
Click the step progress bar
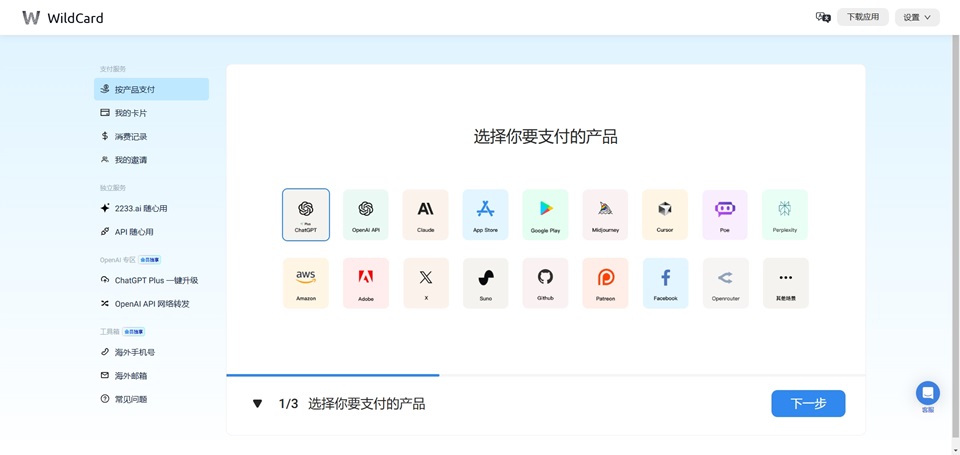333,375
